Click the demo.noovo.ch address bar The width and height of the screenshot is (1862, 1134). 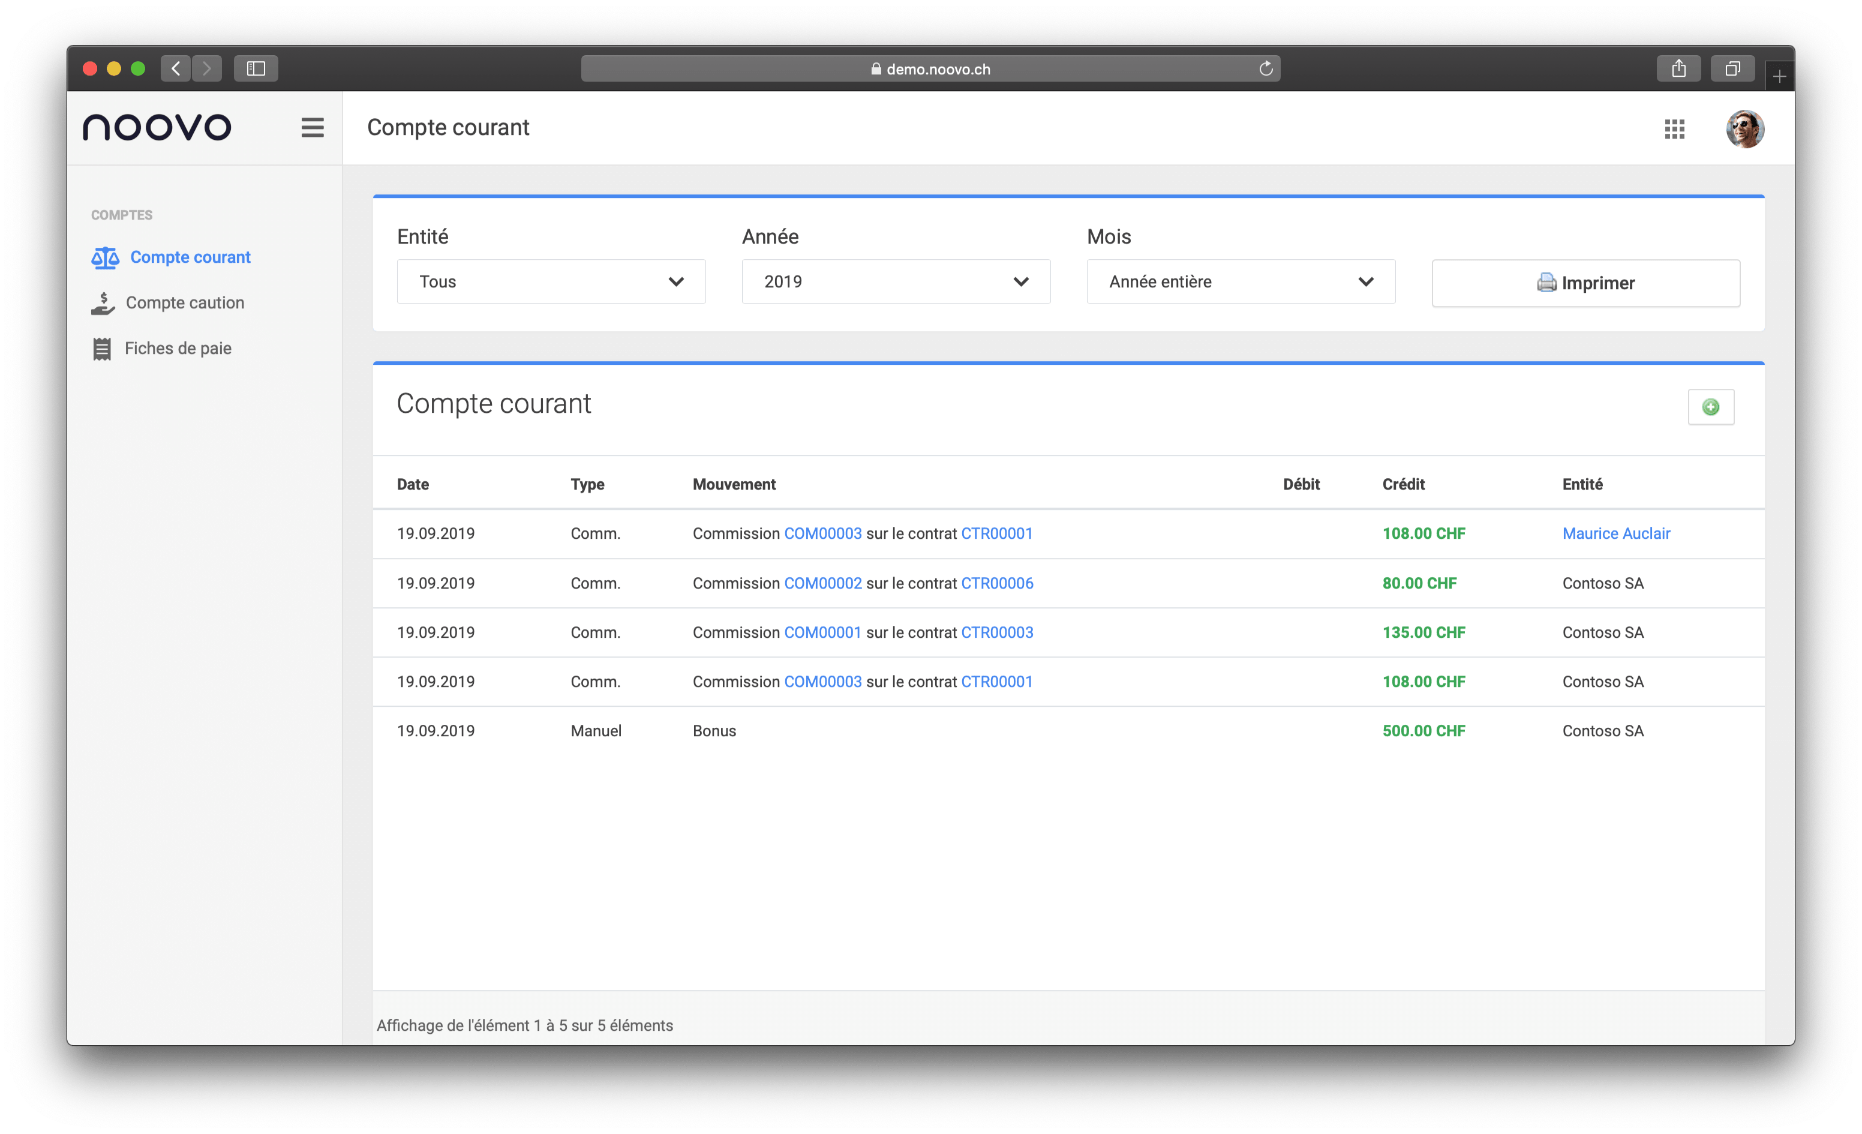(930, 69)
